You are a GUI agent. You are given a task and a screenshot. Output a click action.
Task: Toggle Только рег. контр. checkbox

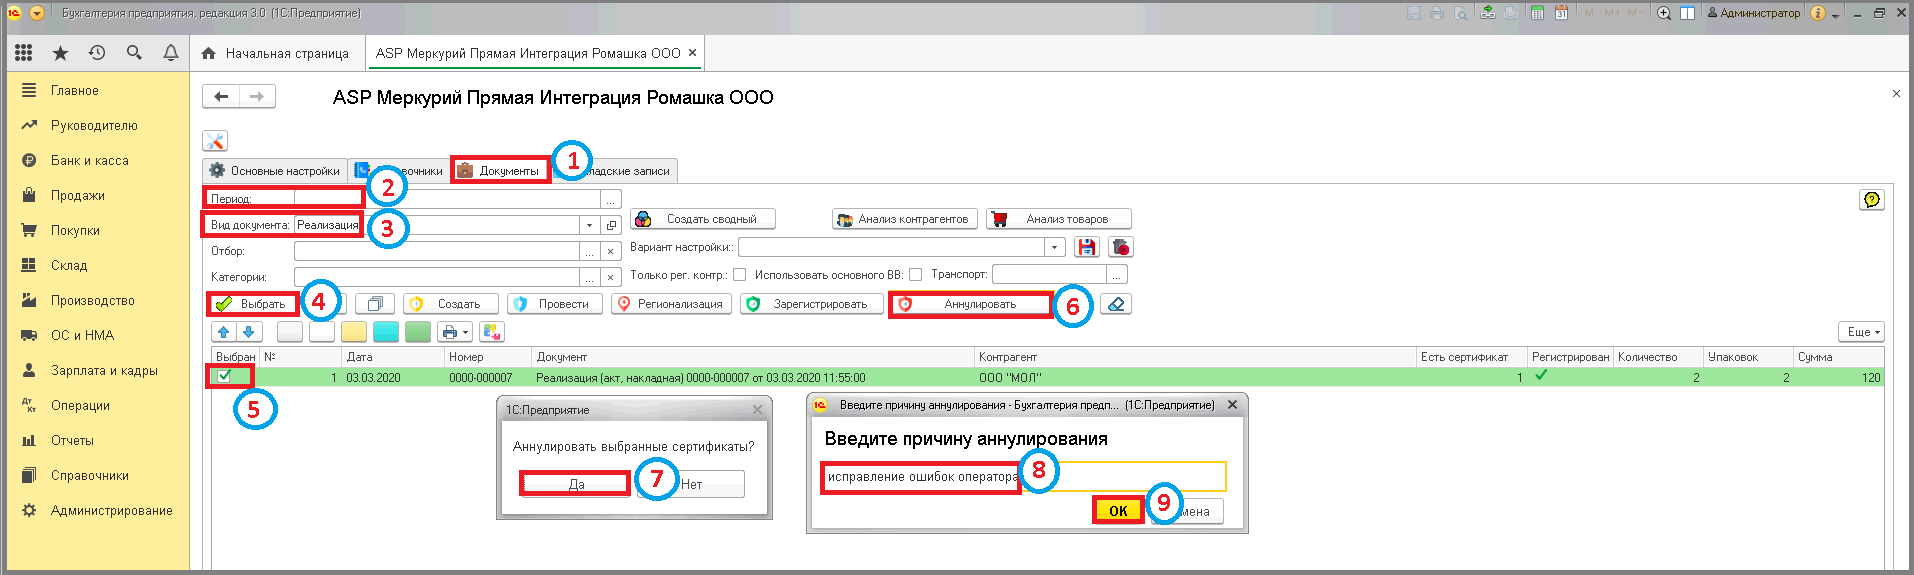click(x=739, y=274)
